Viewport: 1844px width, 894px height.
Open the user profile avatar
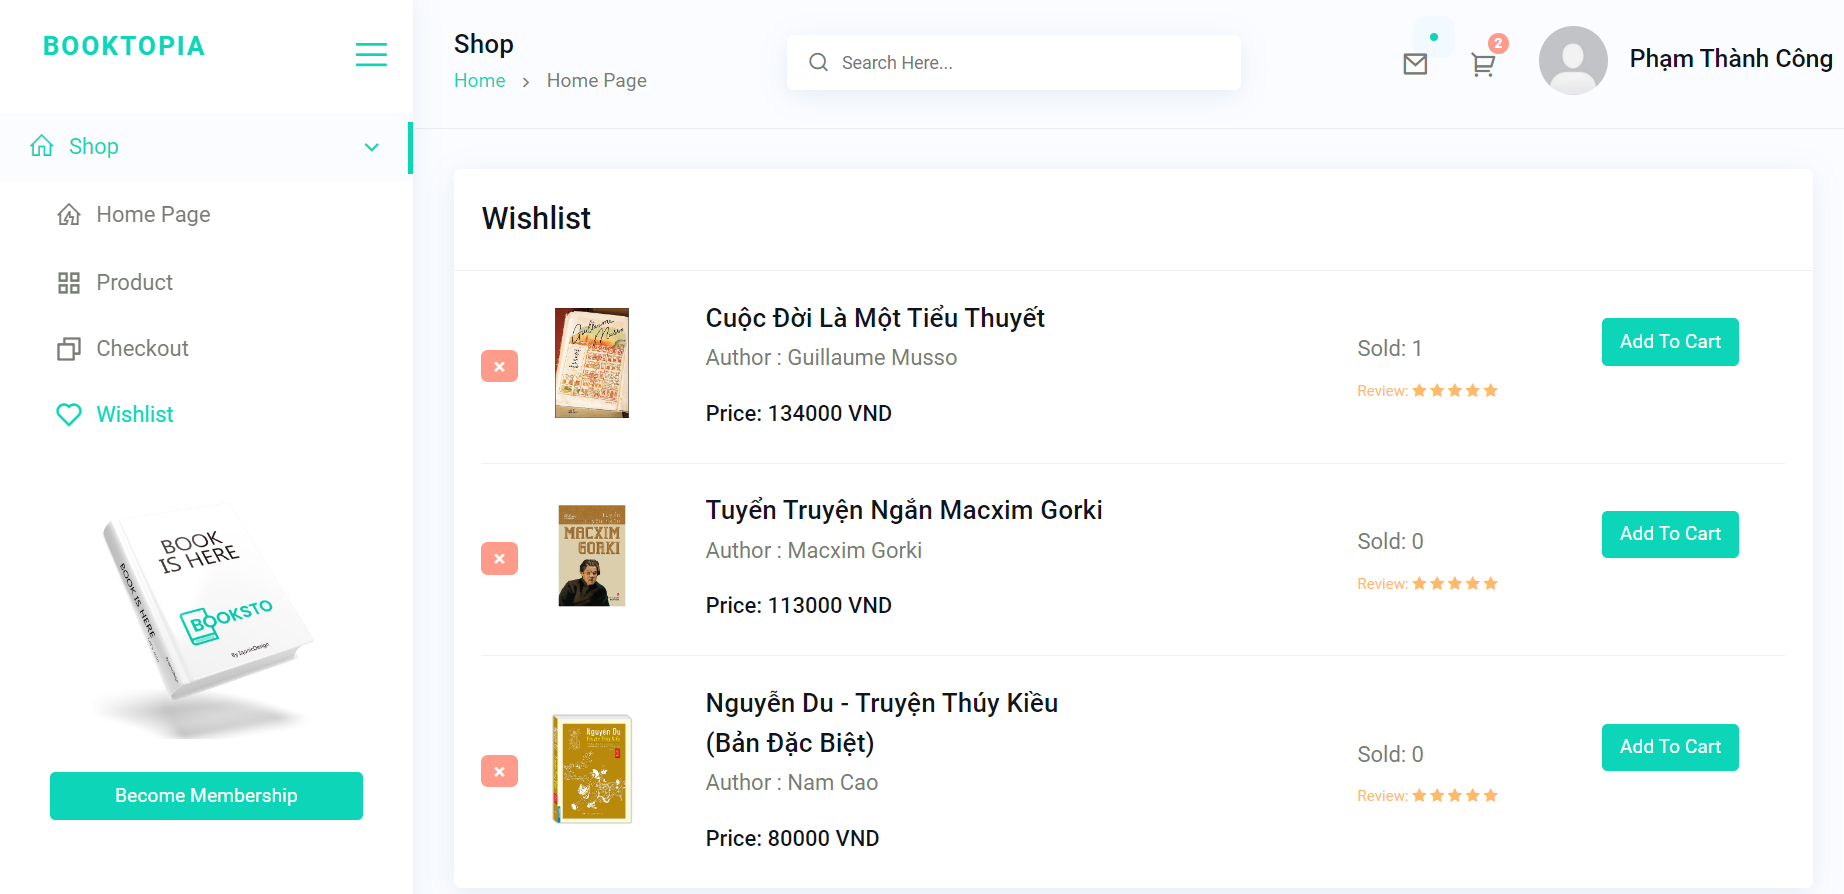(x=1573, y=60)
